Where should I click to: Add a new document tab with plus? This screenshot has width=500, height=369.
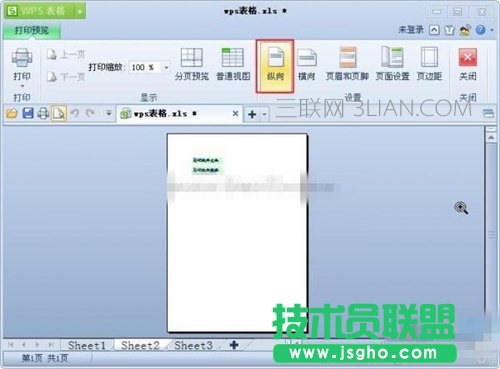click(x=252, y=114)
